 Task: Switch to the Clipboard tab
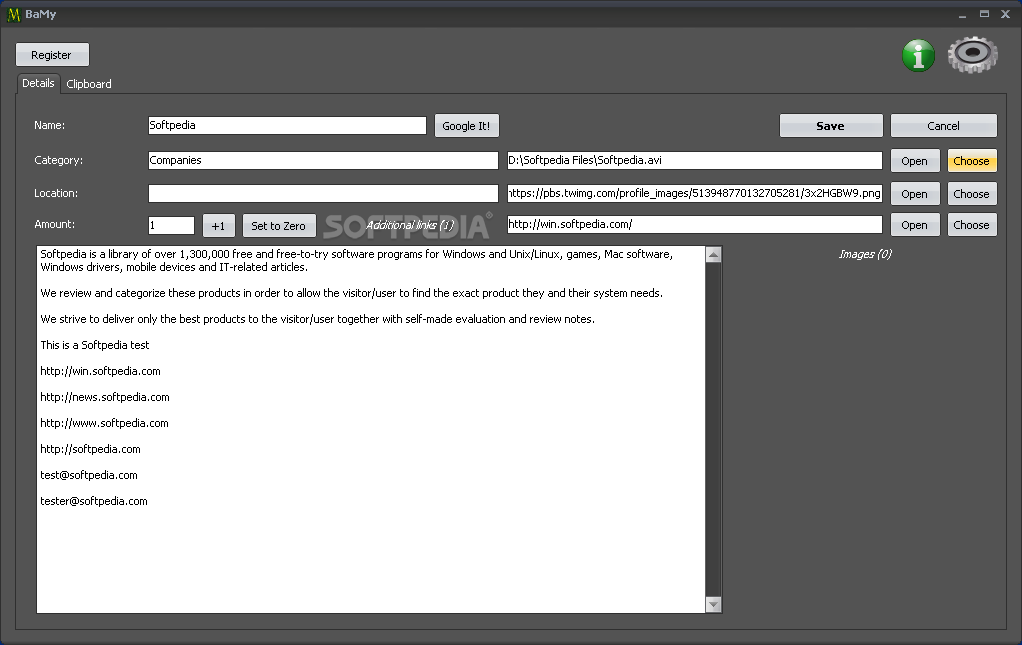[89, 84]
